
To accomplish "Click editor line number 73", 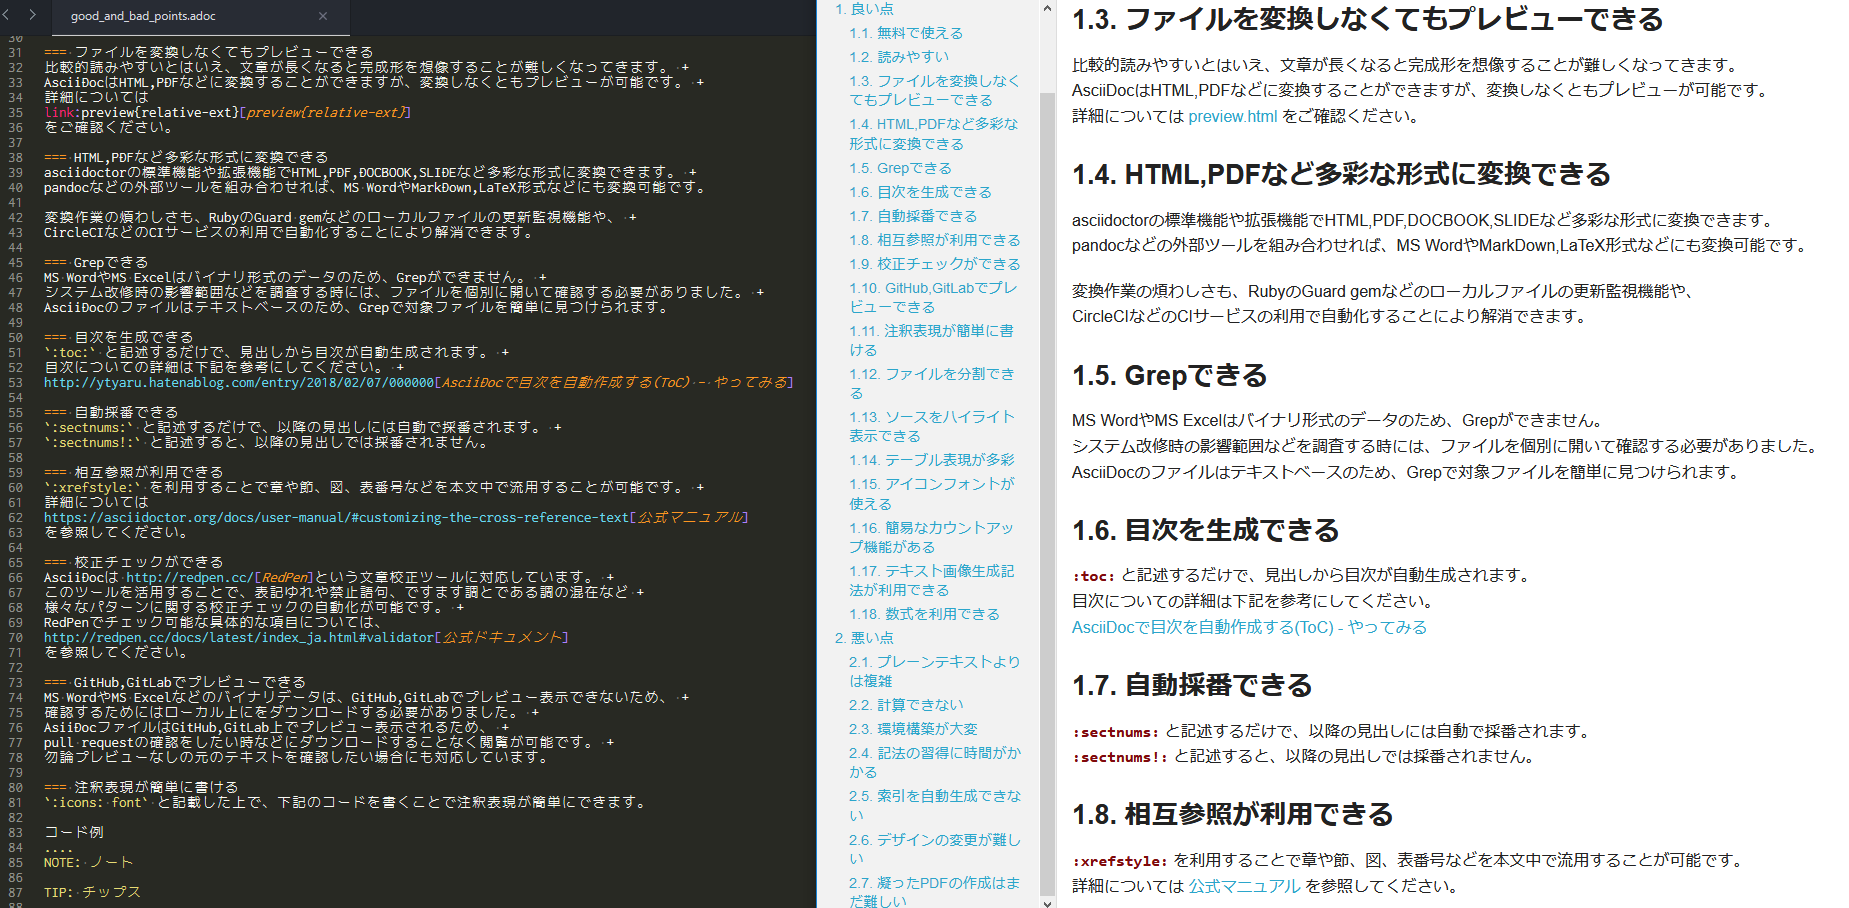I will point(15,682).
